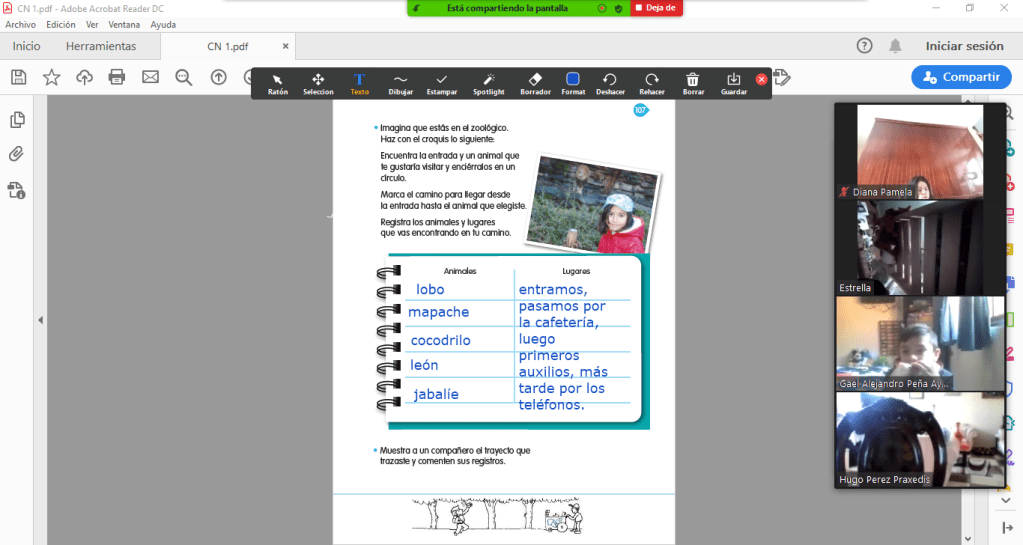
Task: Redo annotation with Rehacer
Action: (652, 83)
